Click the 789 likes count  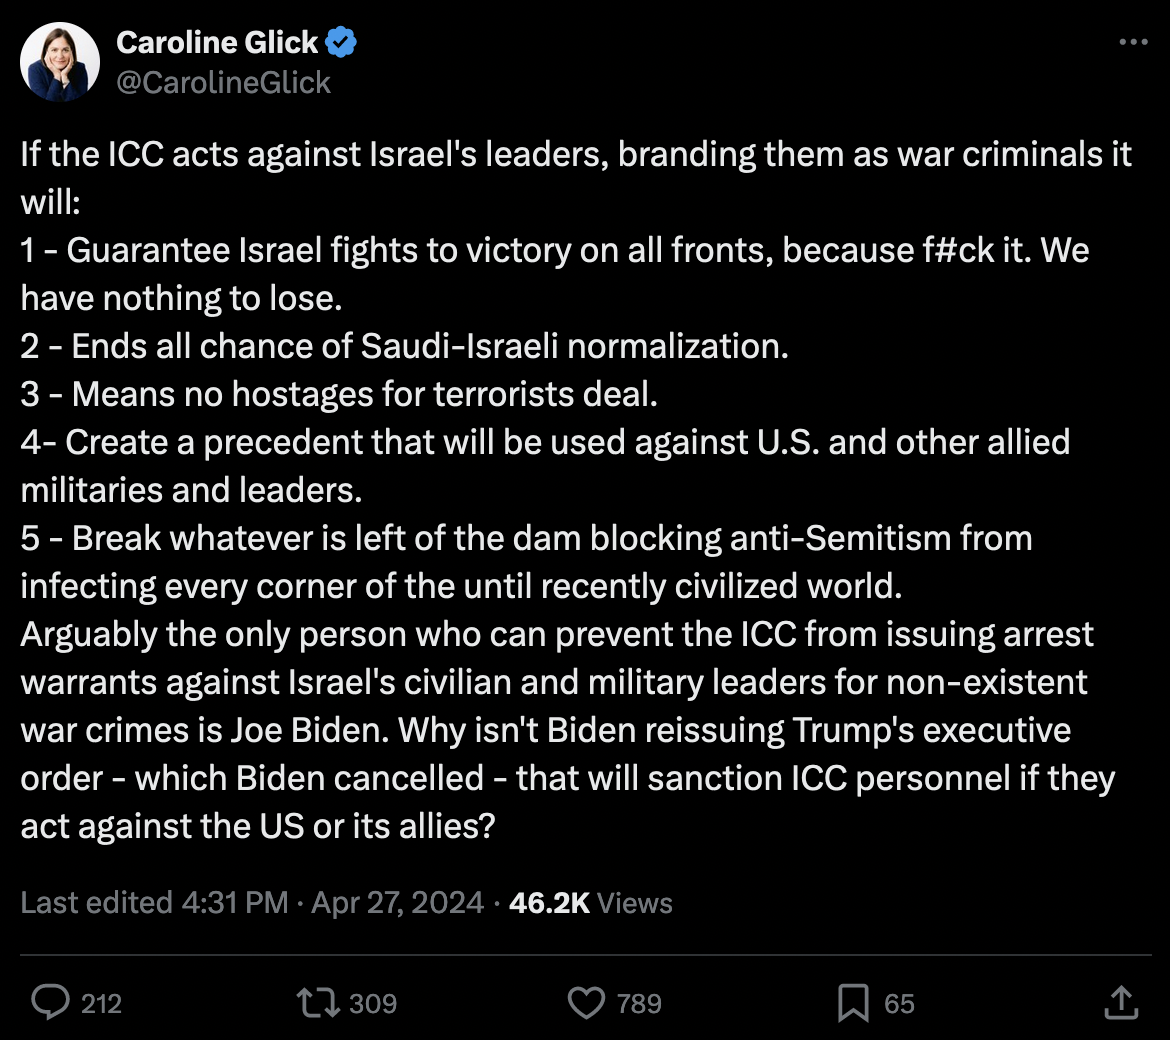(639, 1003)
